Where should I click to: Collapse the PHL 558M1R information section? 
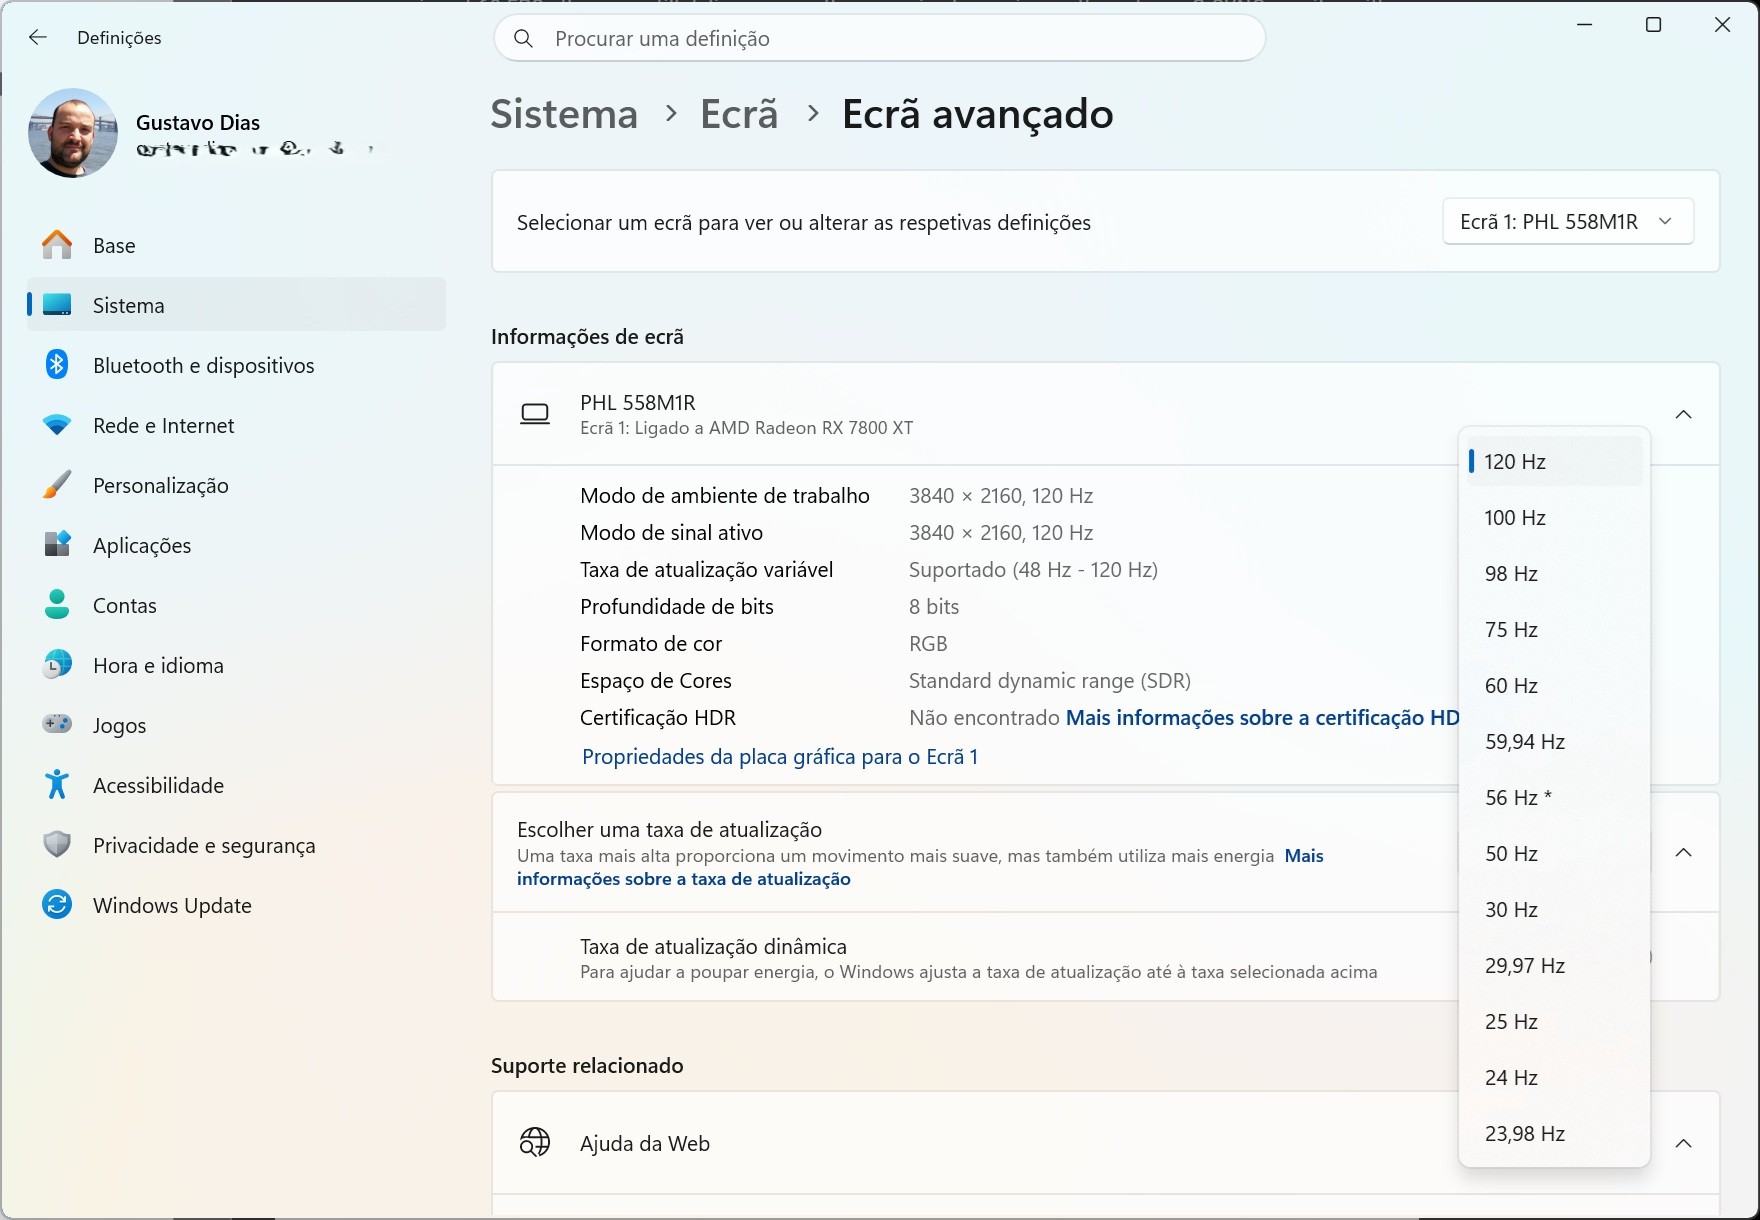tap(1683, 414)
